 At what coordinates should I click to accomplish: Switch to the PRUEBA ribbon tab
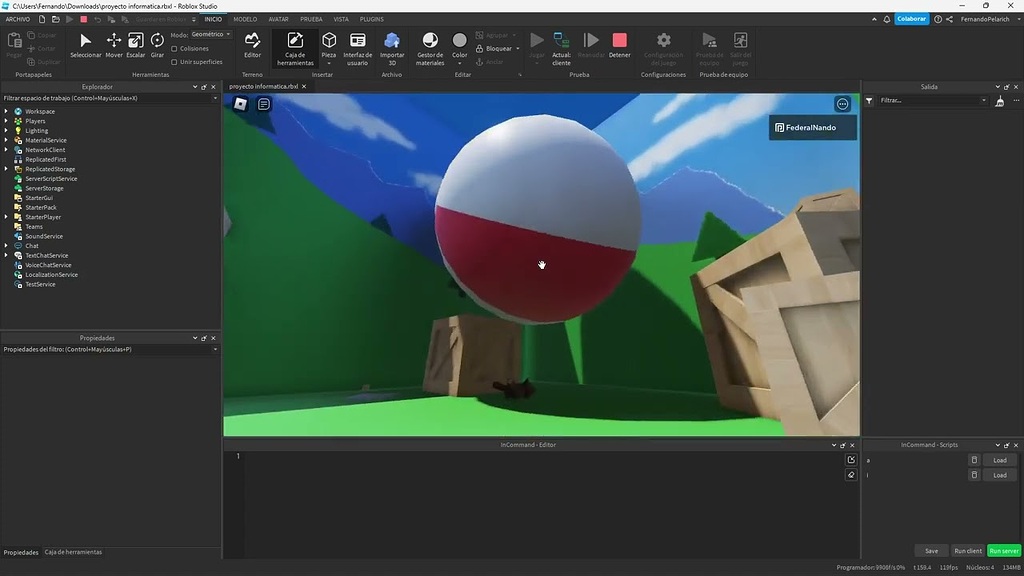tap(312, 19)
